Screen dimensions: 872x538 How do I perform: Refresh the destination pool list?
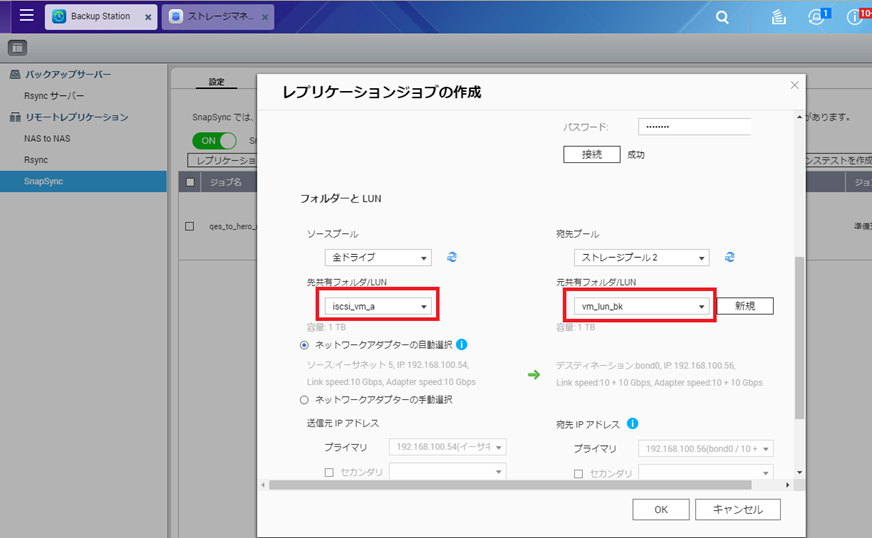click(x=730, y=257)
